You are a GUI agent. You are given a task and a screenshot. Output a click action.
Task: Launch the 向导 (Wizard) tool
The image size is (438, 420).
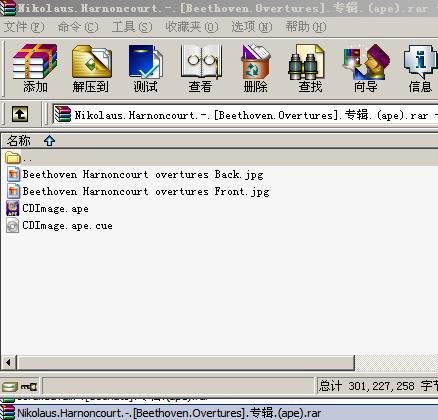point(366,68)
